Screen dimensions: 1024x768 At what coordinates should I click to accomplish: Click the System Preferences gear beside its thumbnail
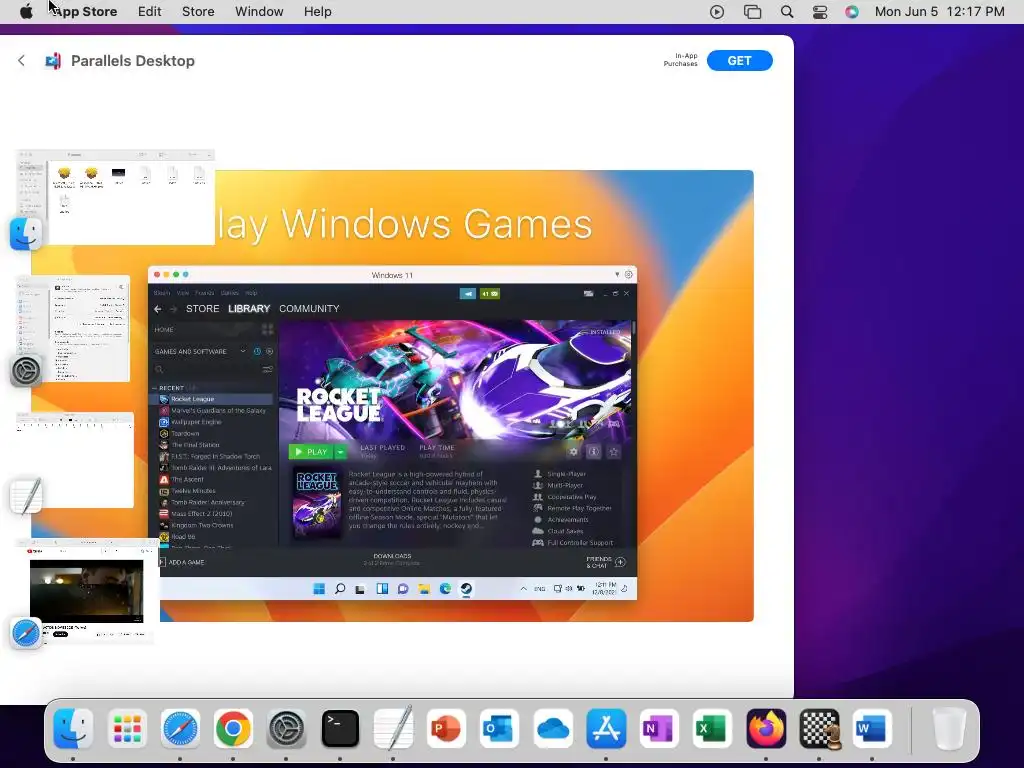click(26, 370)
